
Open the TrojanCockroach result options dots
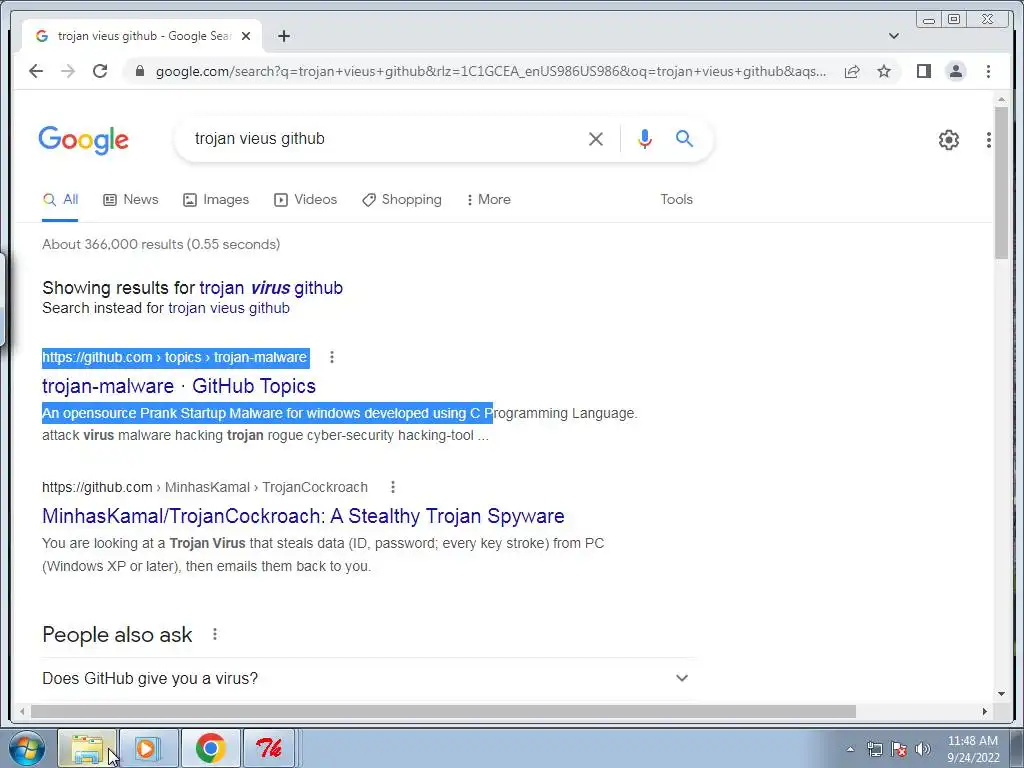click(x=392, y=487)
